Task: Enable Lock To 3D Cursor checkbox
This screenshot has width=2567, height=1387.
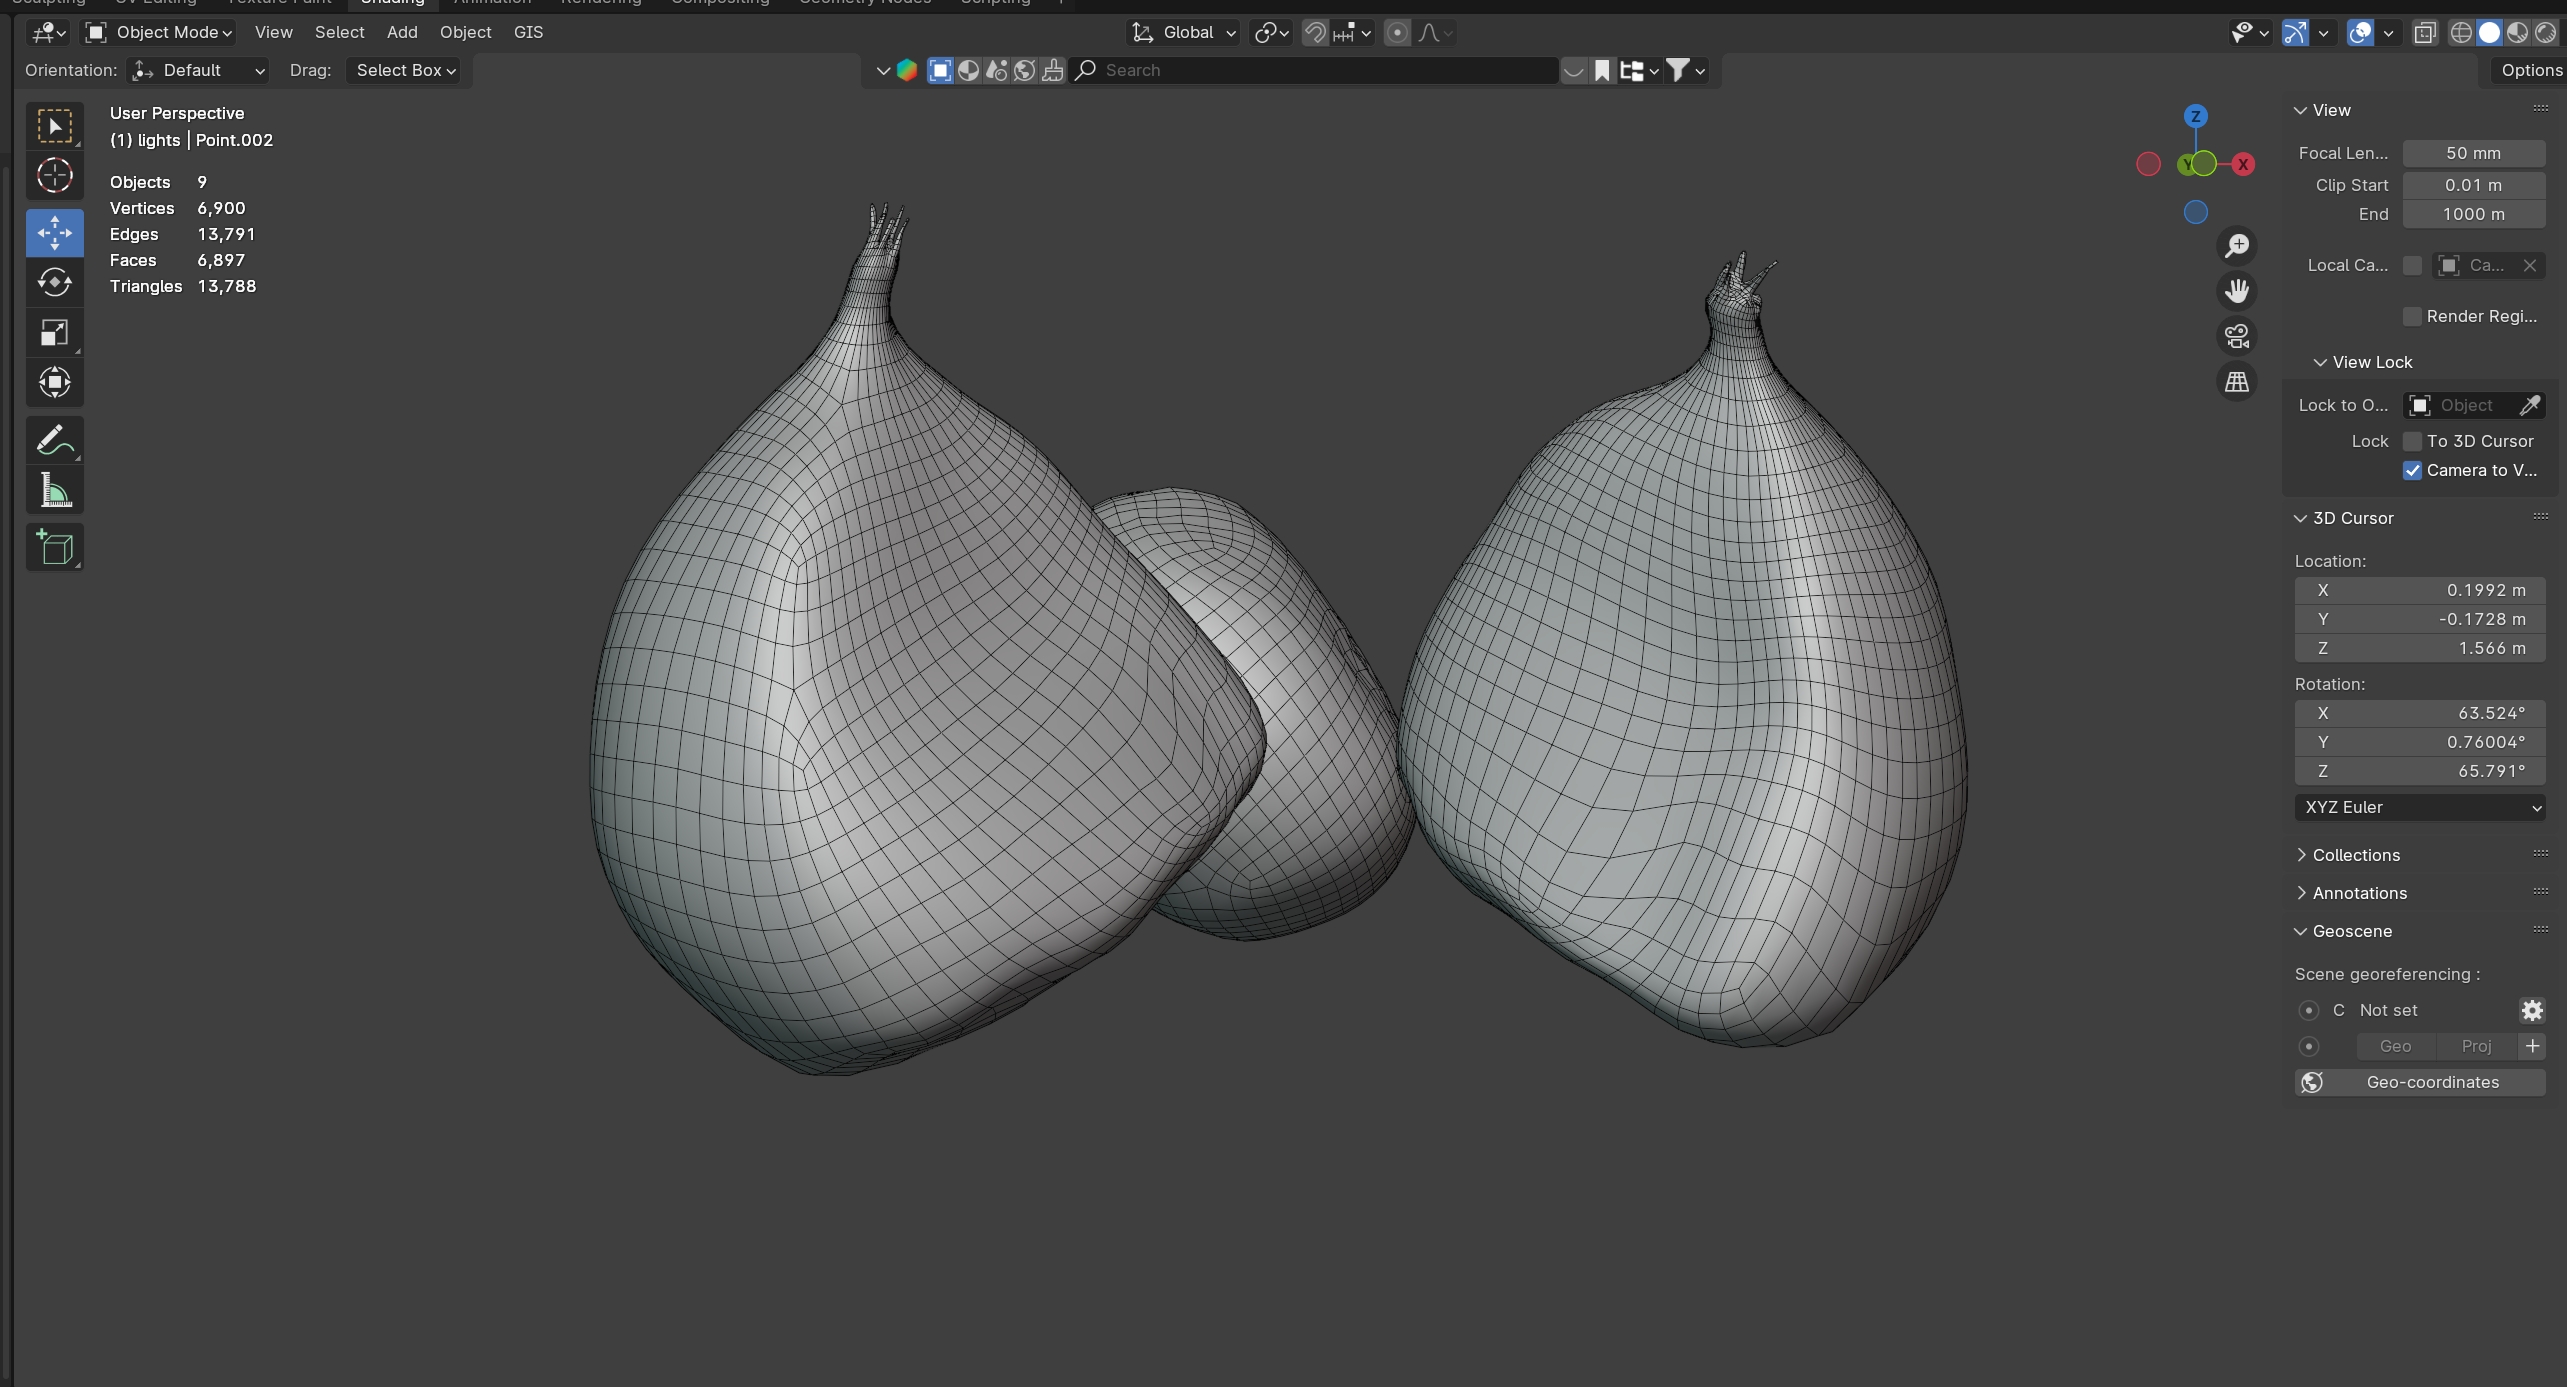Action: 2412,441
